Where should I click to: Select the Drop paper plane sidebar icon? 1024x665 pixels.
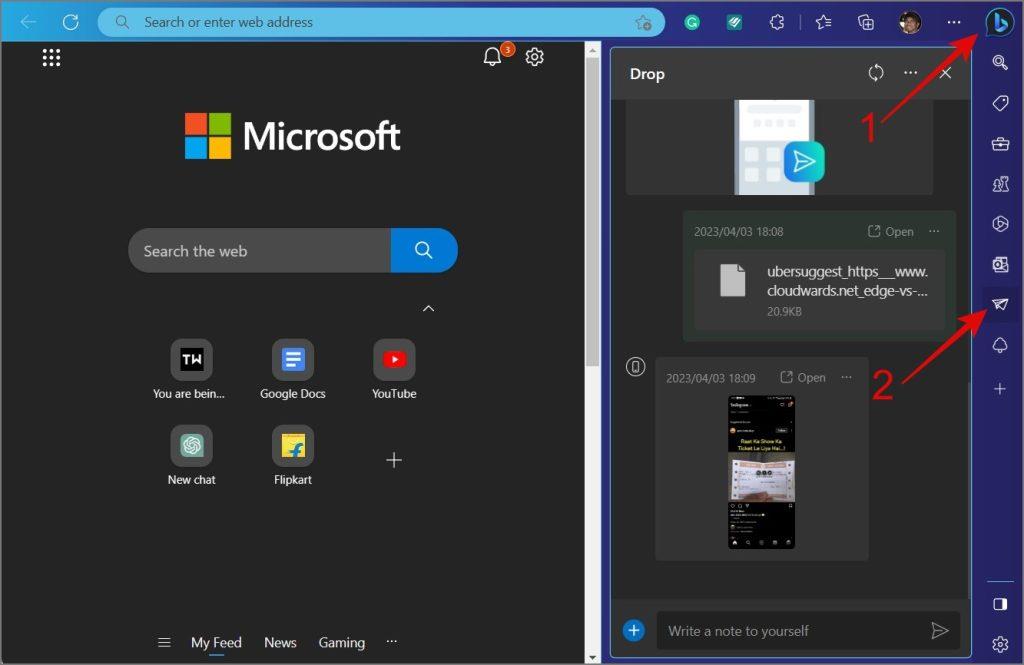click(x=1000, y=304)
